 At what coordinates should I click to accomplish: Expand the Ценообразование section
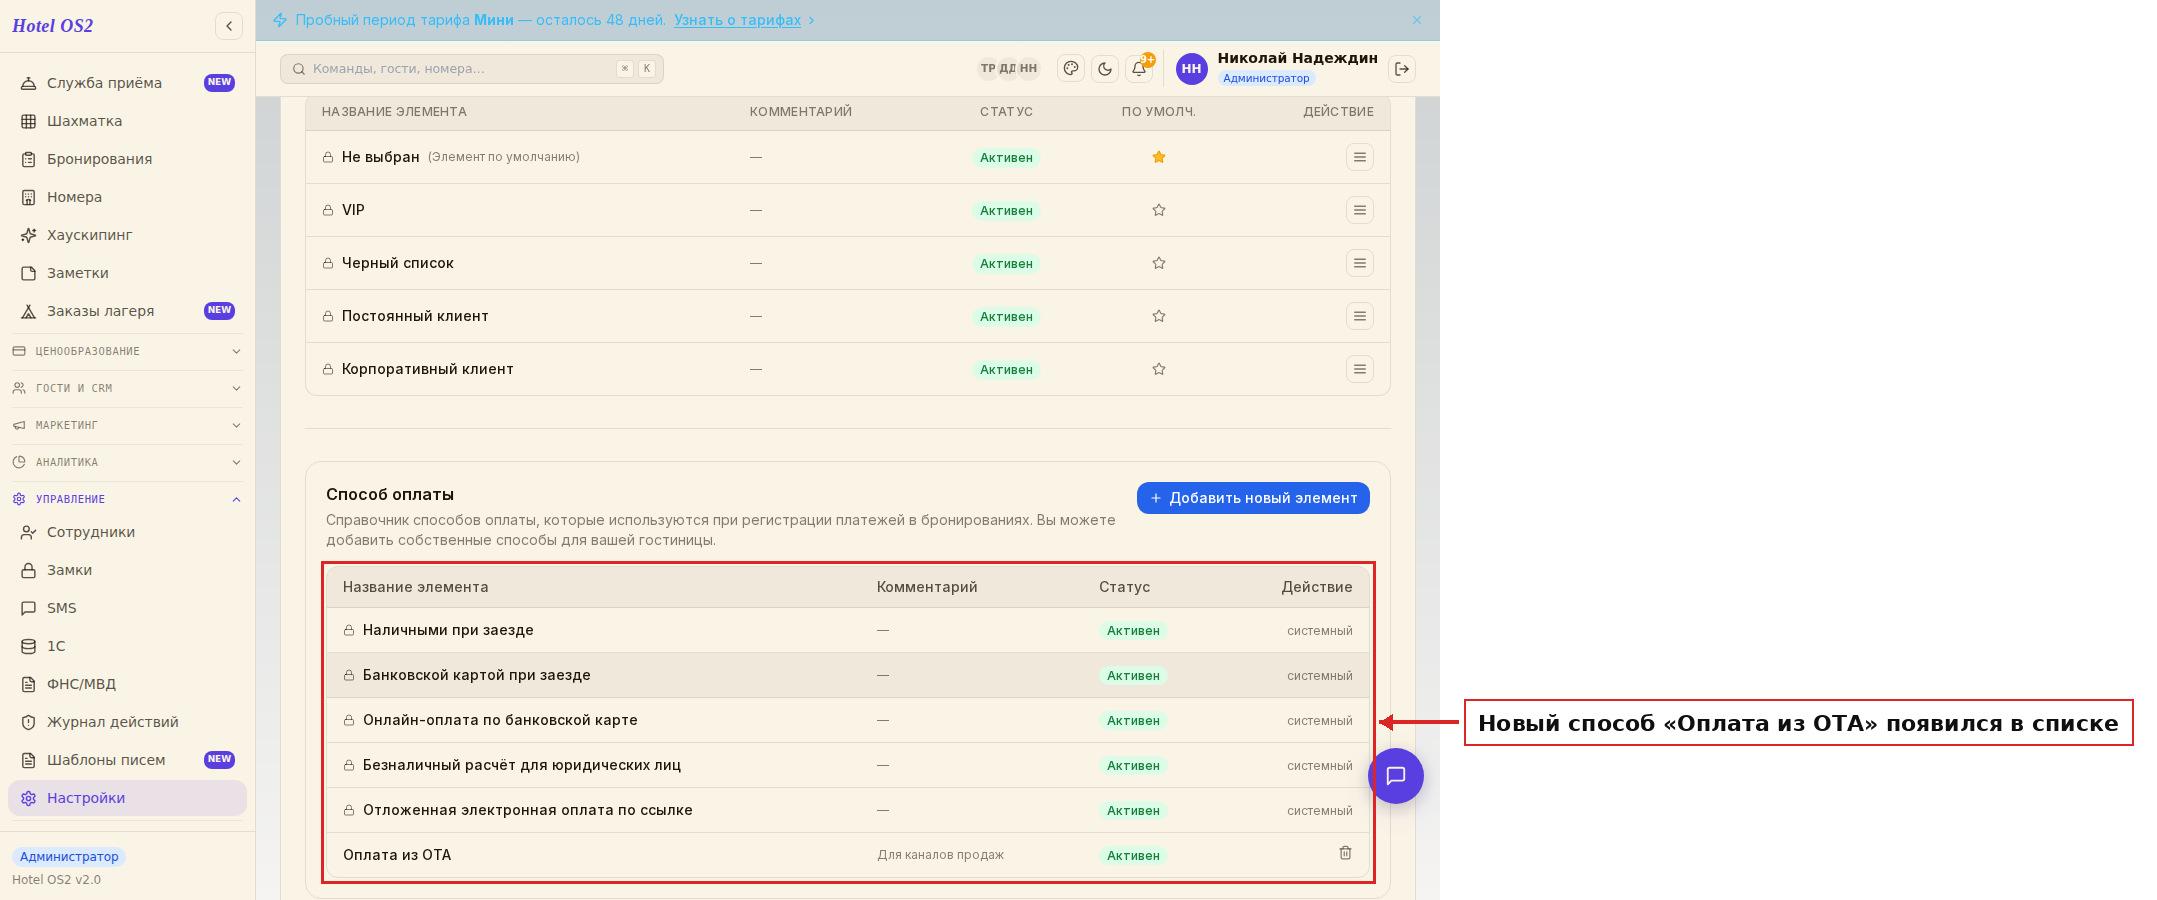(x=127, y=351)
